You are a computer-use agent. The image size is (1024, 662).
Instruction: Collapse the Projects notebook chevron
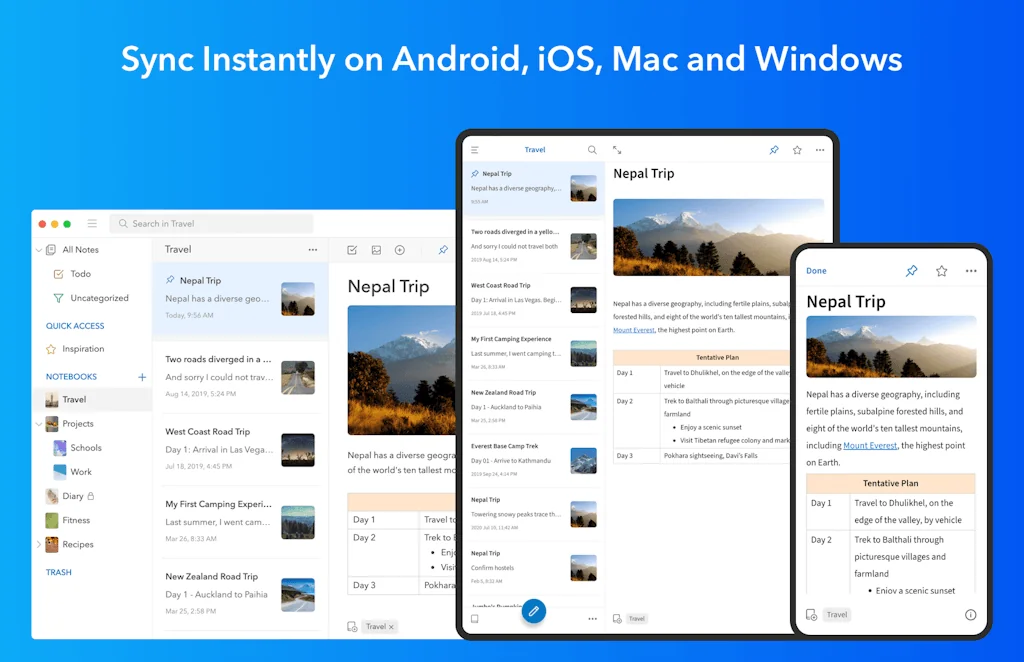click(39, 424)
